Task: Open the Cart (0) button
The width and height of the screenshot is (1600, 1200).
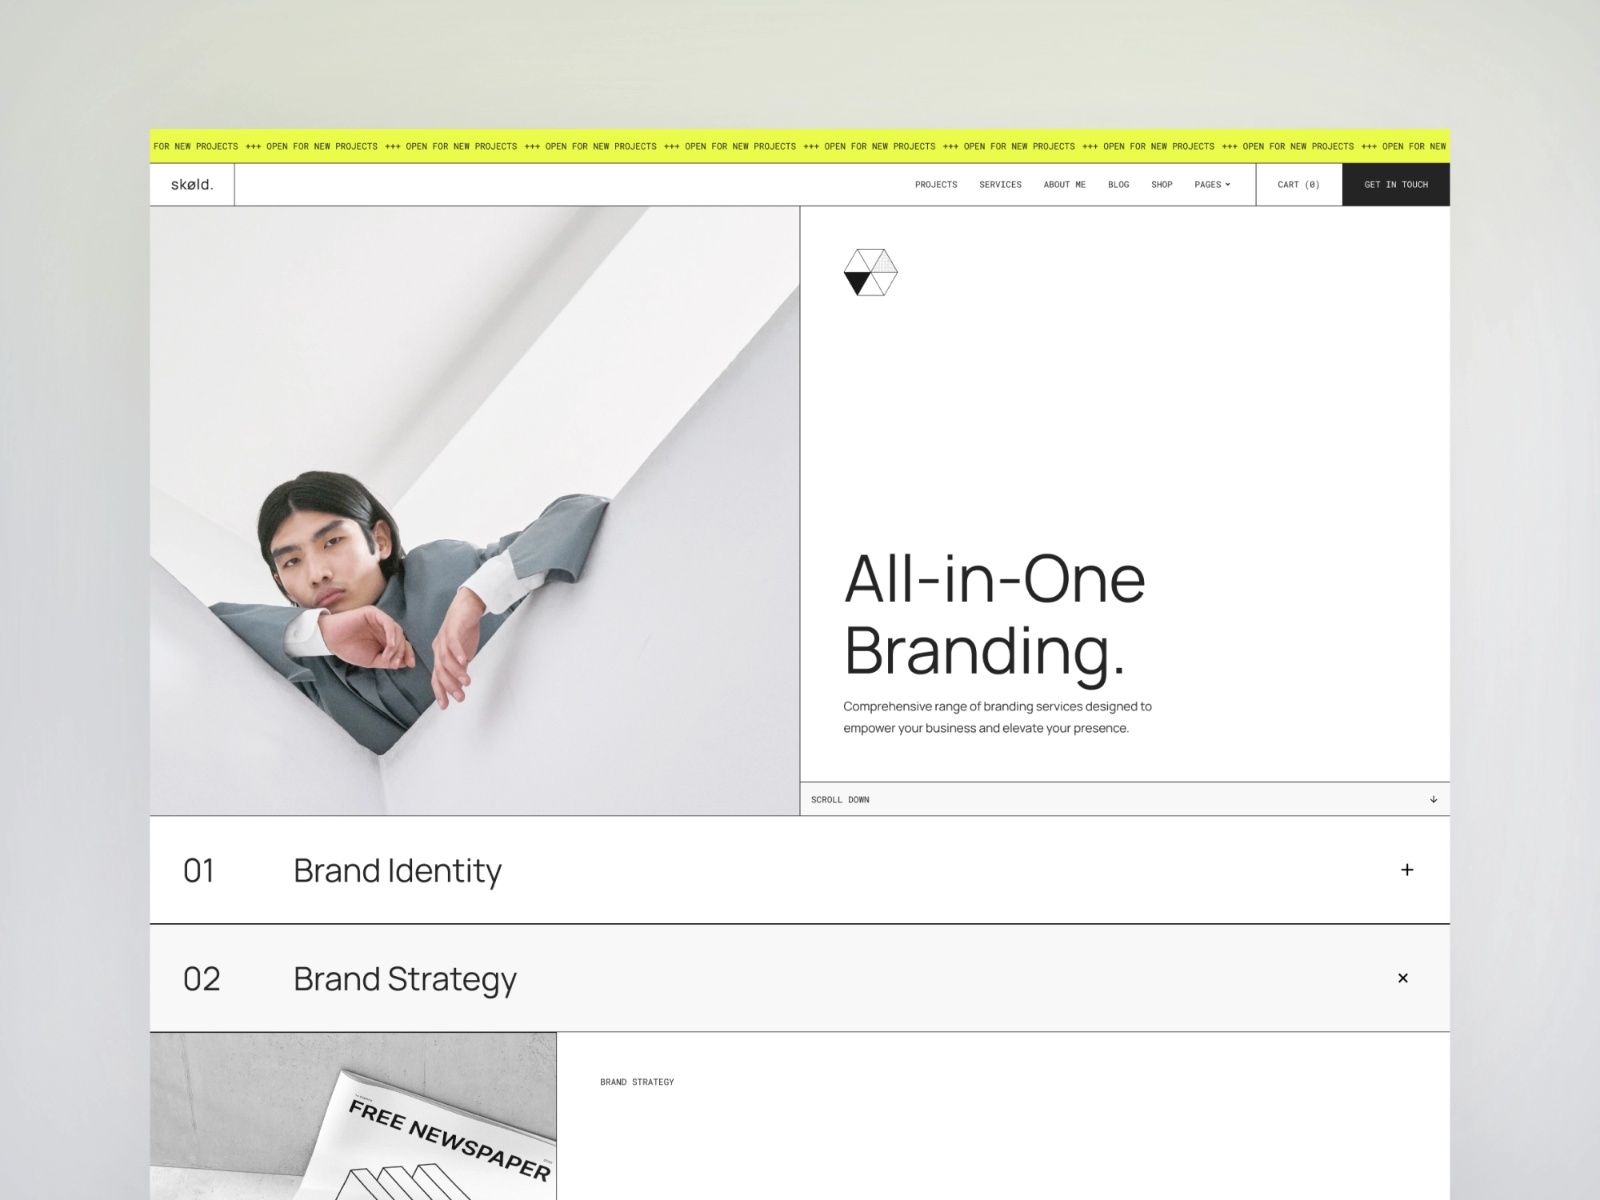Action: pos(1298,185)
